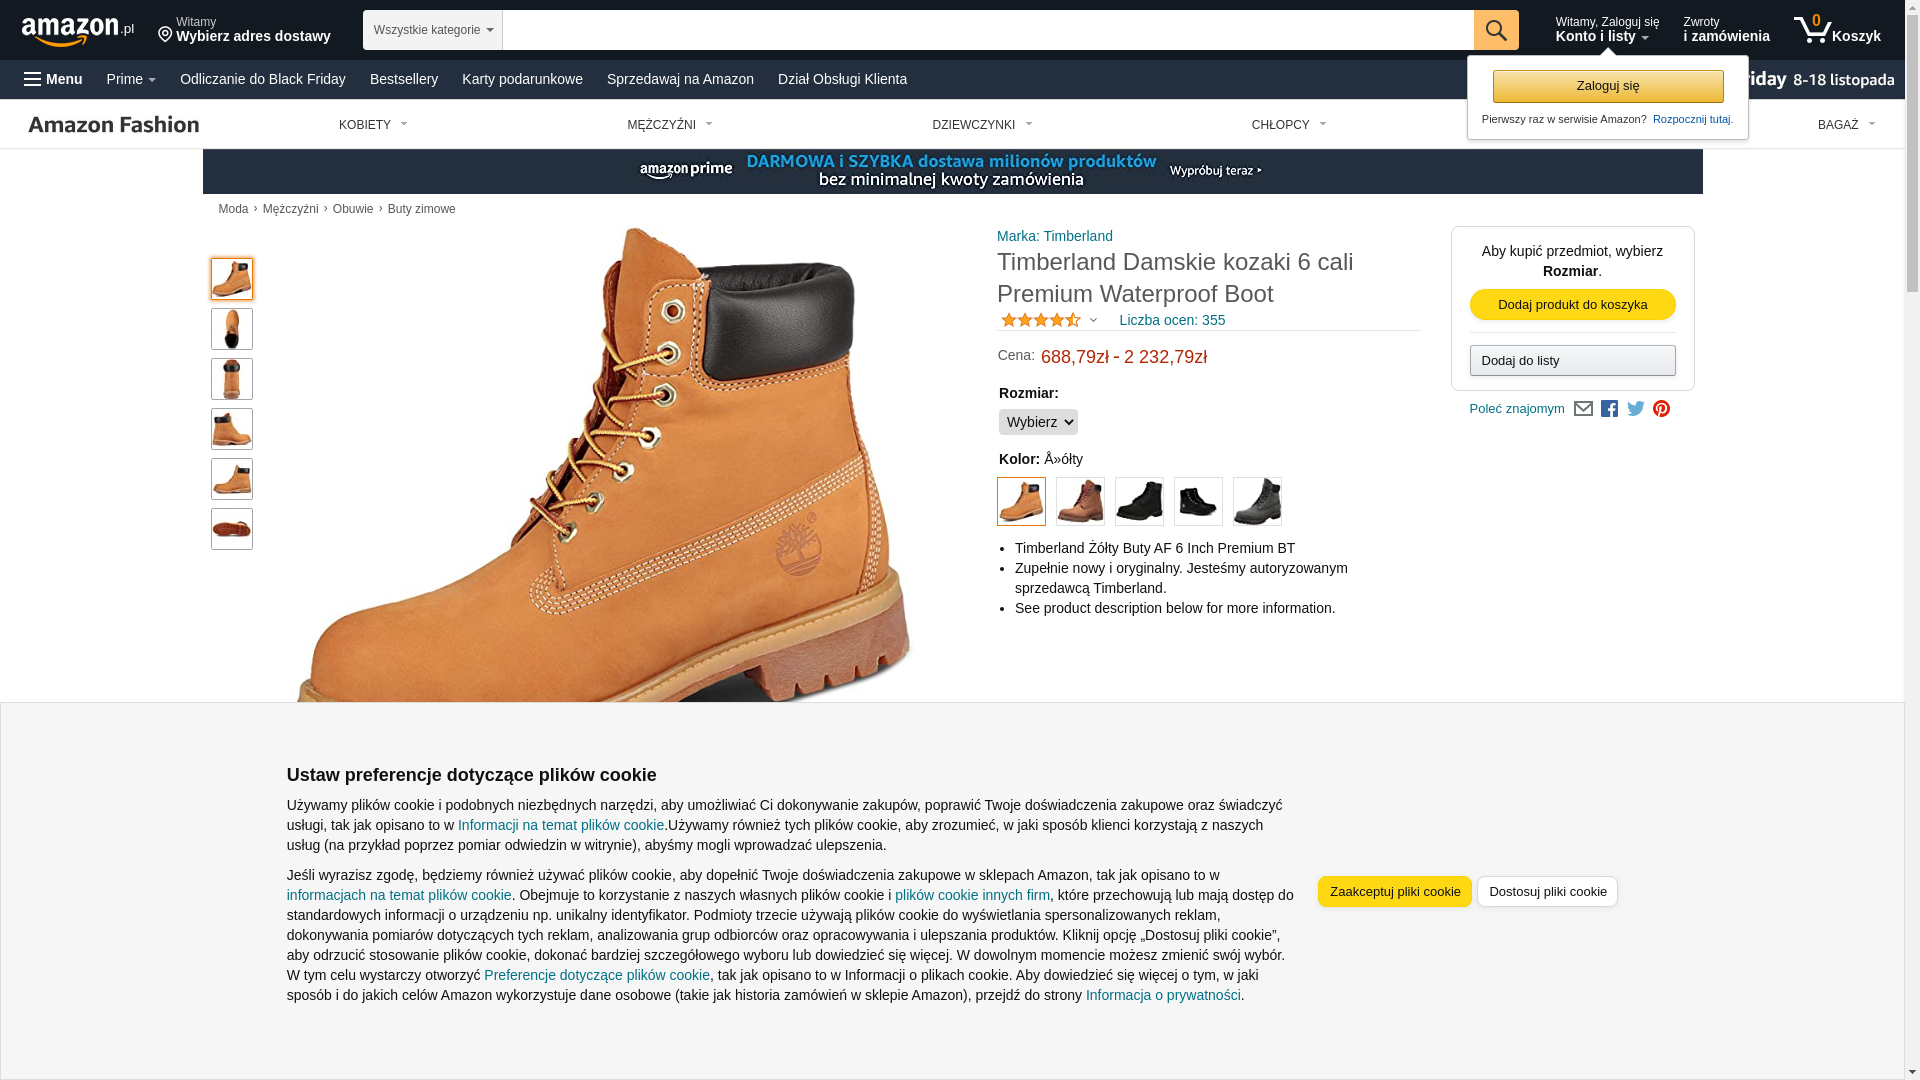Click Zaakceptuj pliki cookie button
This screenshot has width=1920, height=1080.
point(1395,891)
